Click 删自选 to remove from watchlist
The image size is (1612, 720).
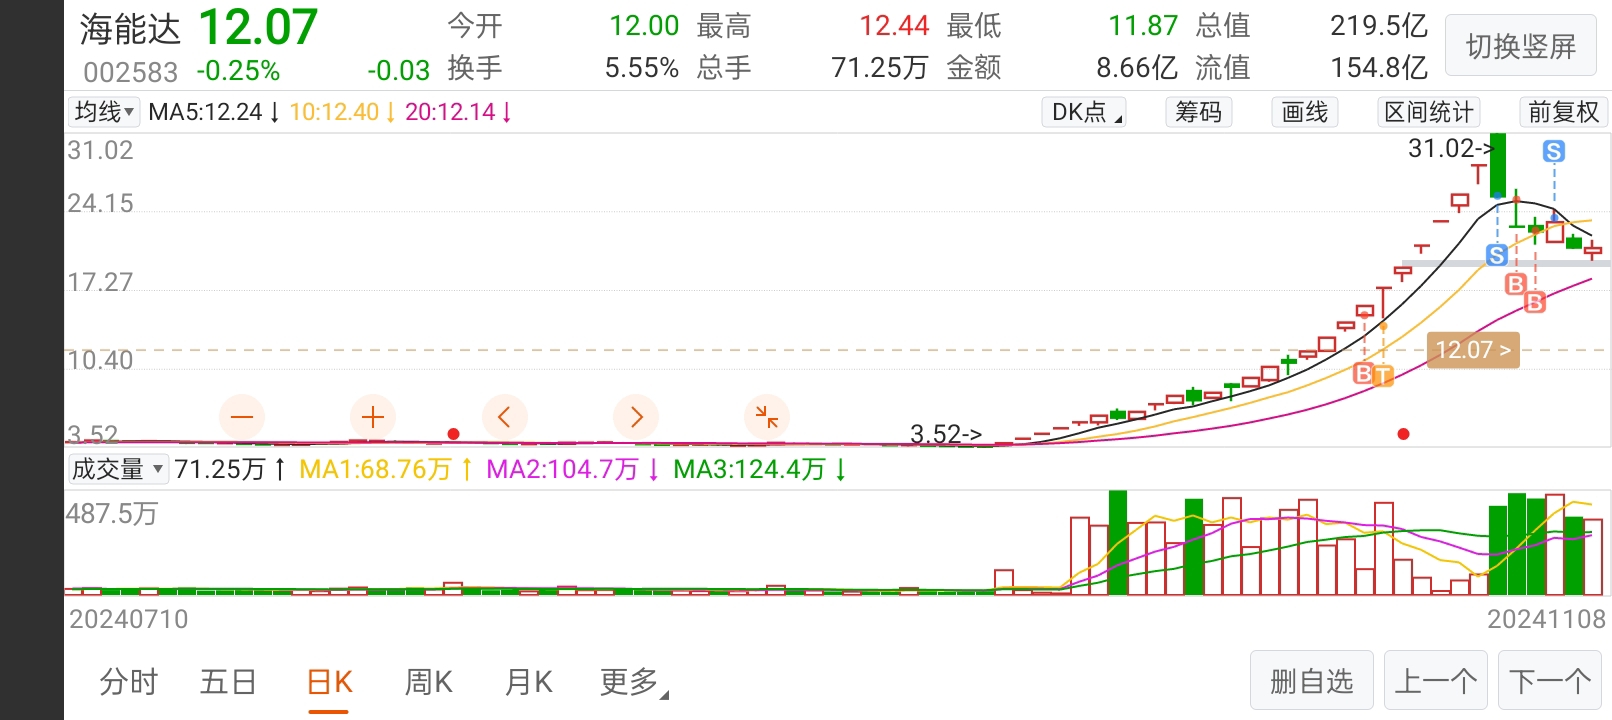[1312, 682]
